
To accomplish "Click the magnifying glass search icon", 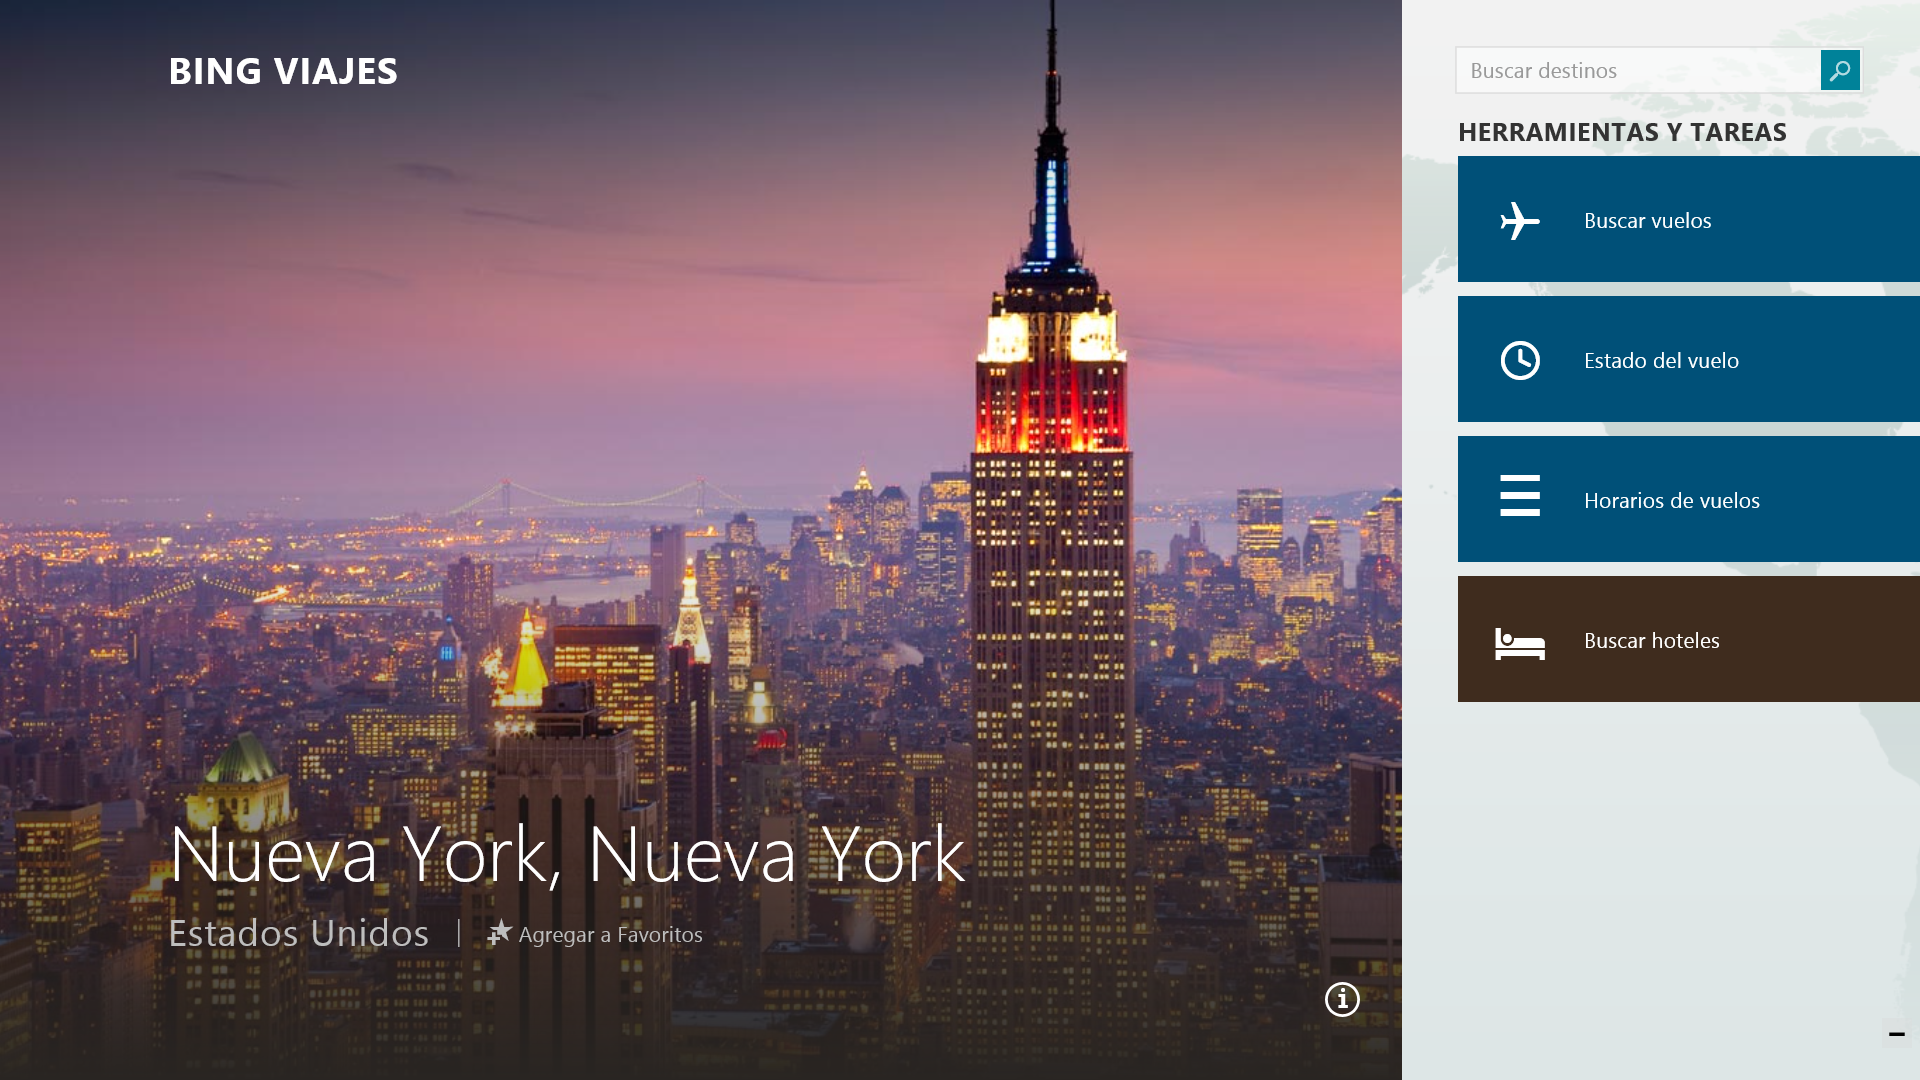I will 1840,70.
